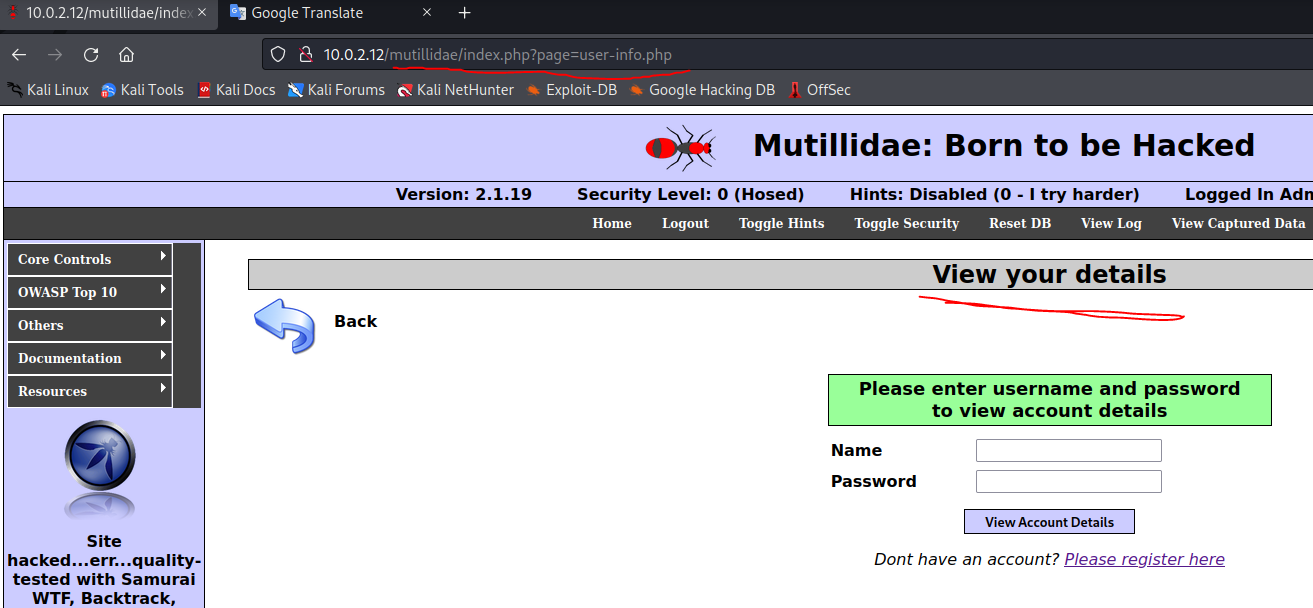Viewport: 1313px width, 608px height.
Task: Follow the Please register here link
Action: [1144, 559]
